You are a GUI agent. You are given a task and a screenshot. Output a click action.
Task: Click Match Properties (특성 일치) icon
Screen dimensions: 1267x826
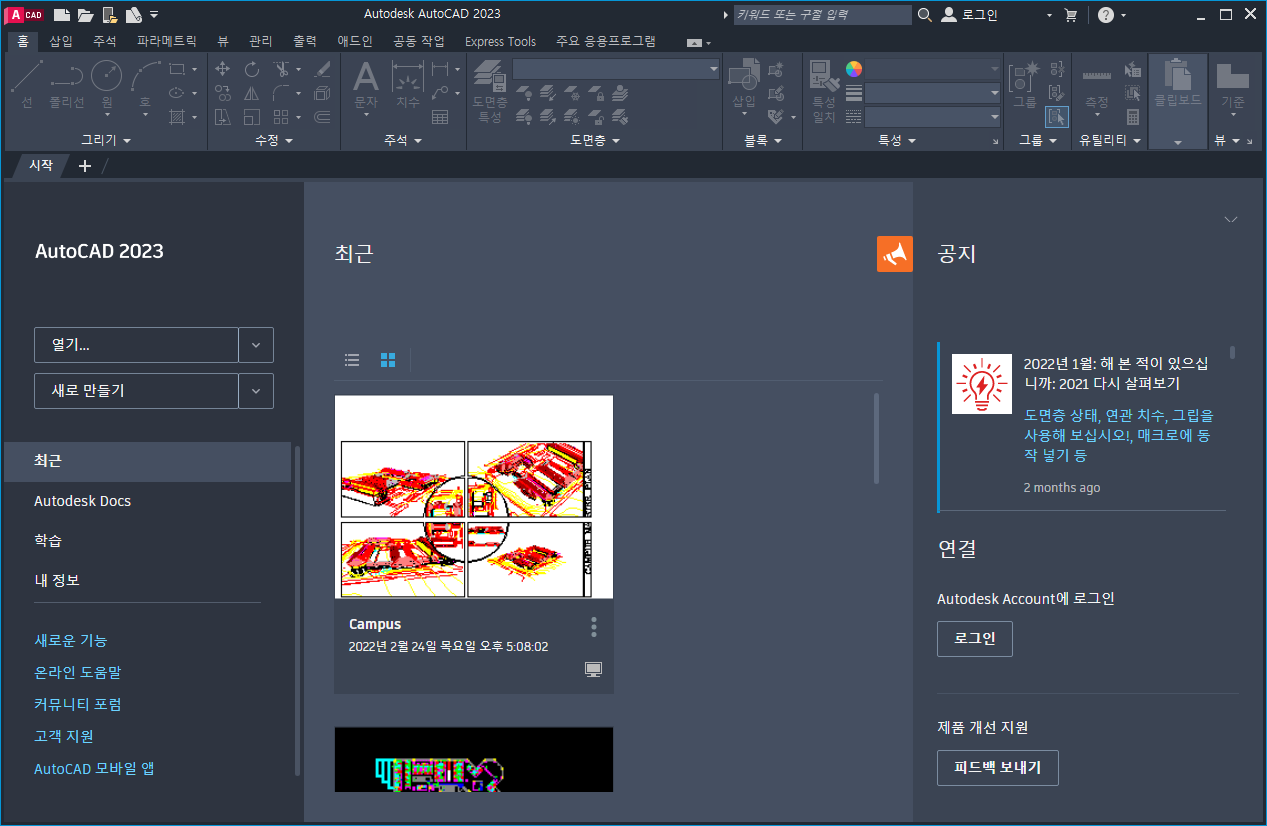[x=823, y=90]
